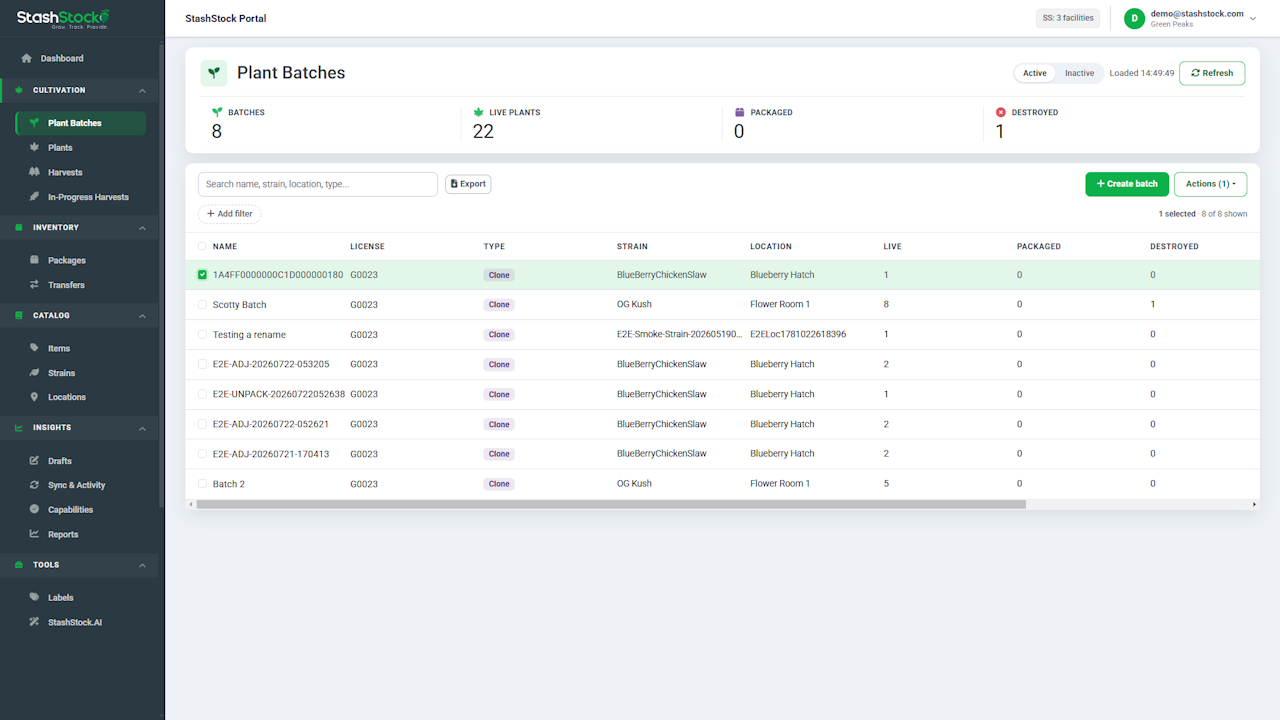
Task: Click the scrollbar right arrow
Action: (x=1255, y=504)
